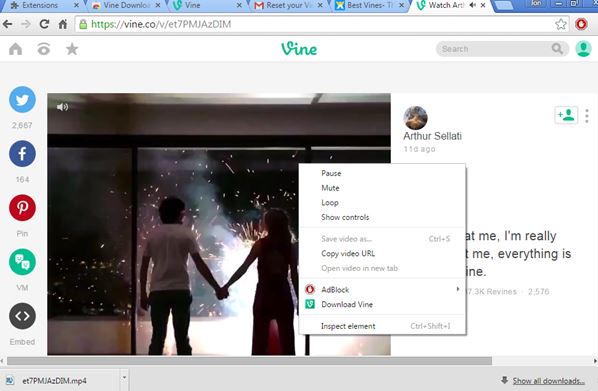Click the horizontal page scrollbar

249,361
